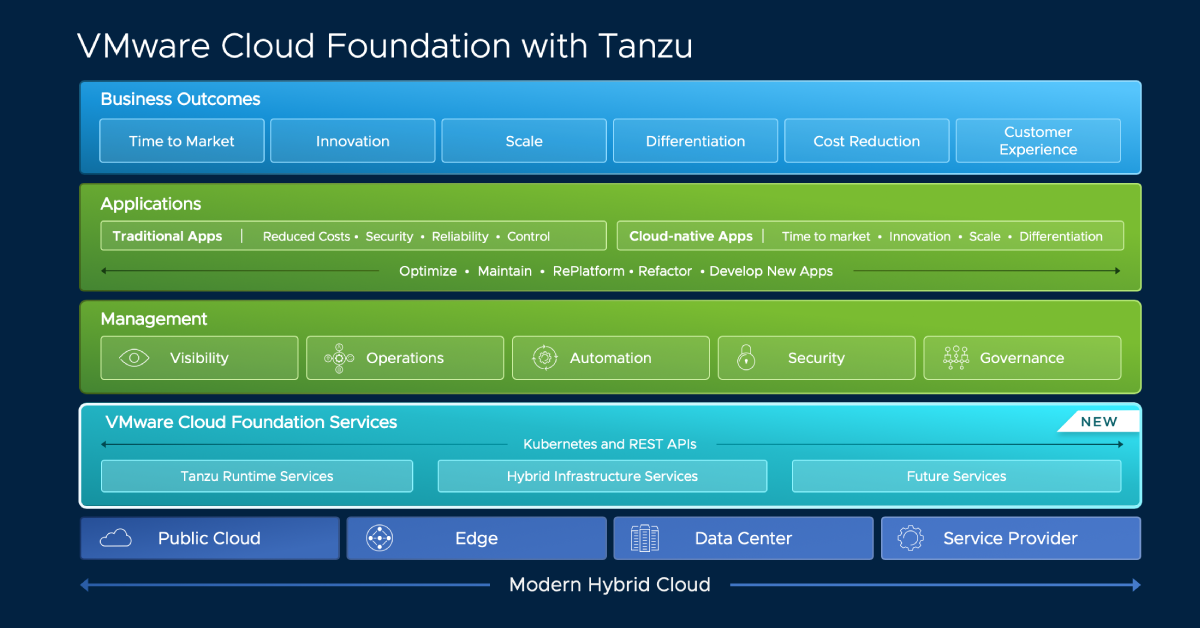Click the RePlatform text

(588, 271)
